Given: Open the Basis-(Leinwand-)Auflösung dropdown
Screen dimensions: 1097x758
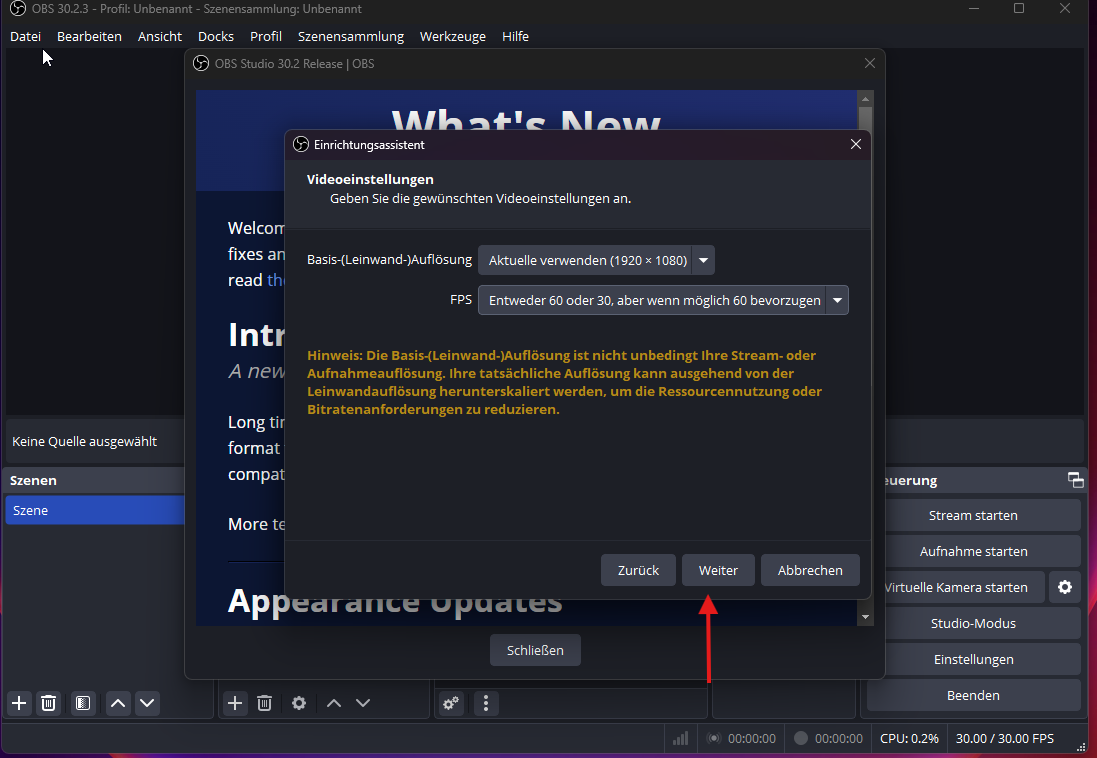Looking at the screenshot, I should click(x=596, y=260).
